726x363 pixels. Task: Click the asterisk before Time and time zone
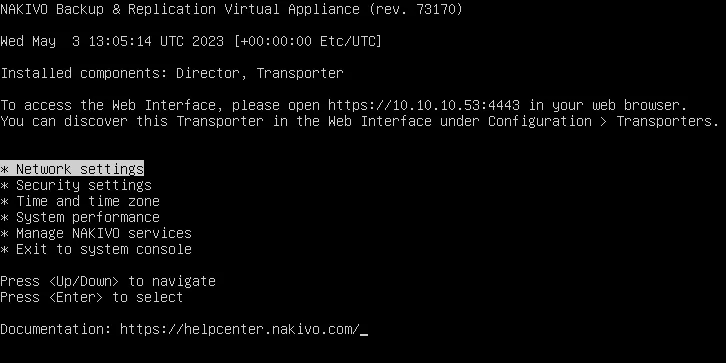pyautogui.click(x=4, y=202)
